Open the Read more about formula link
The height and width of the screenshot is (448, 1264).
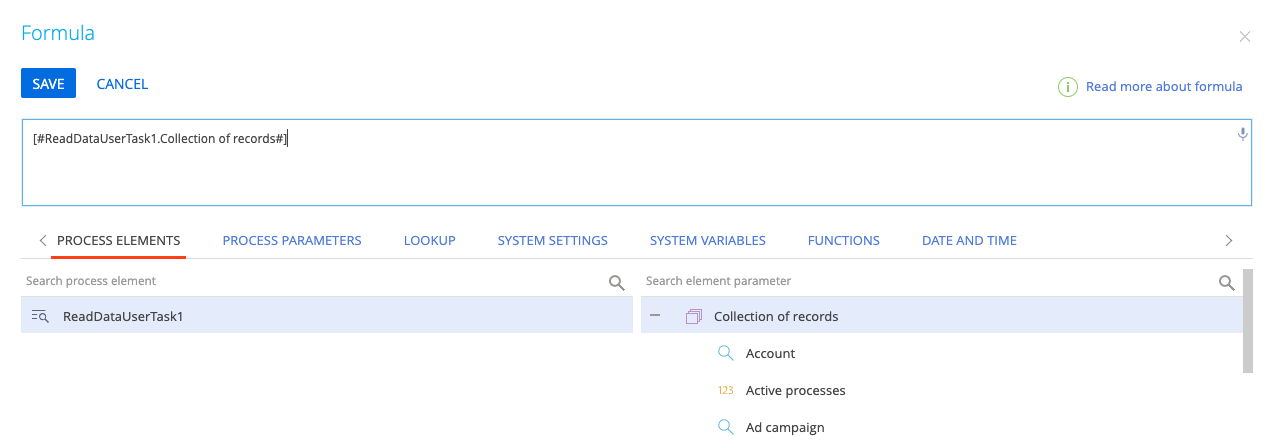1164,87
